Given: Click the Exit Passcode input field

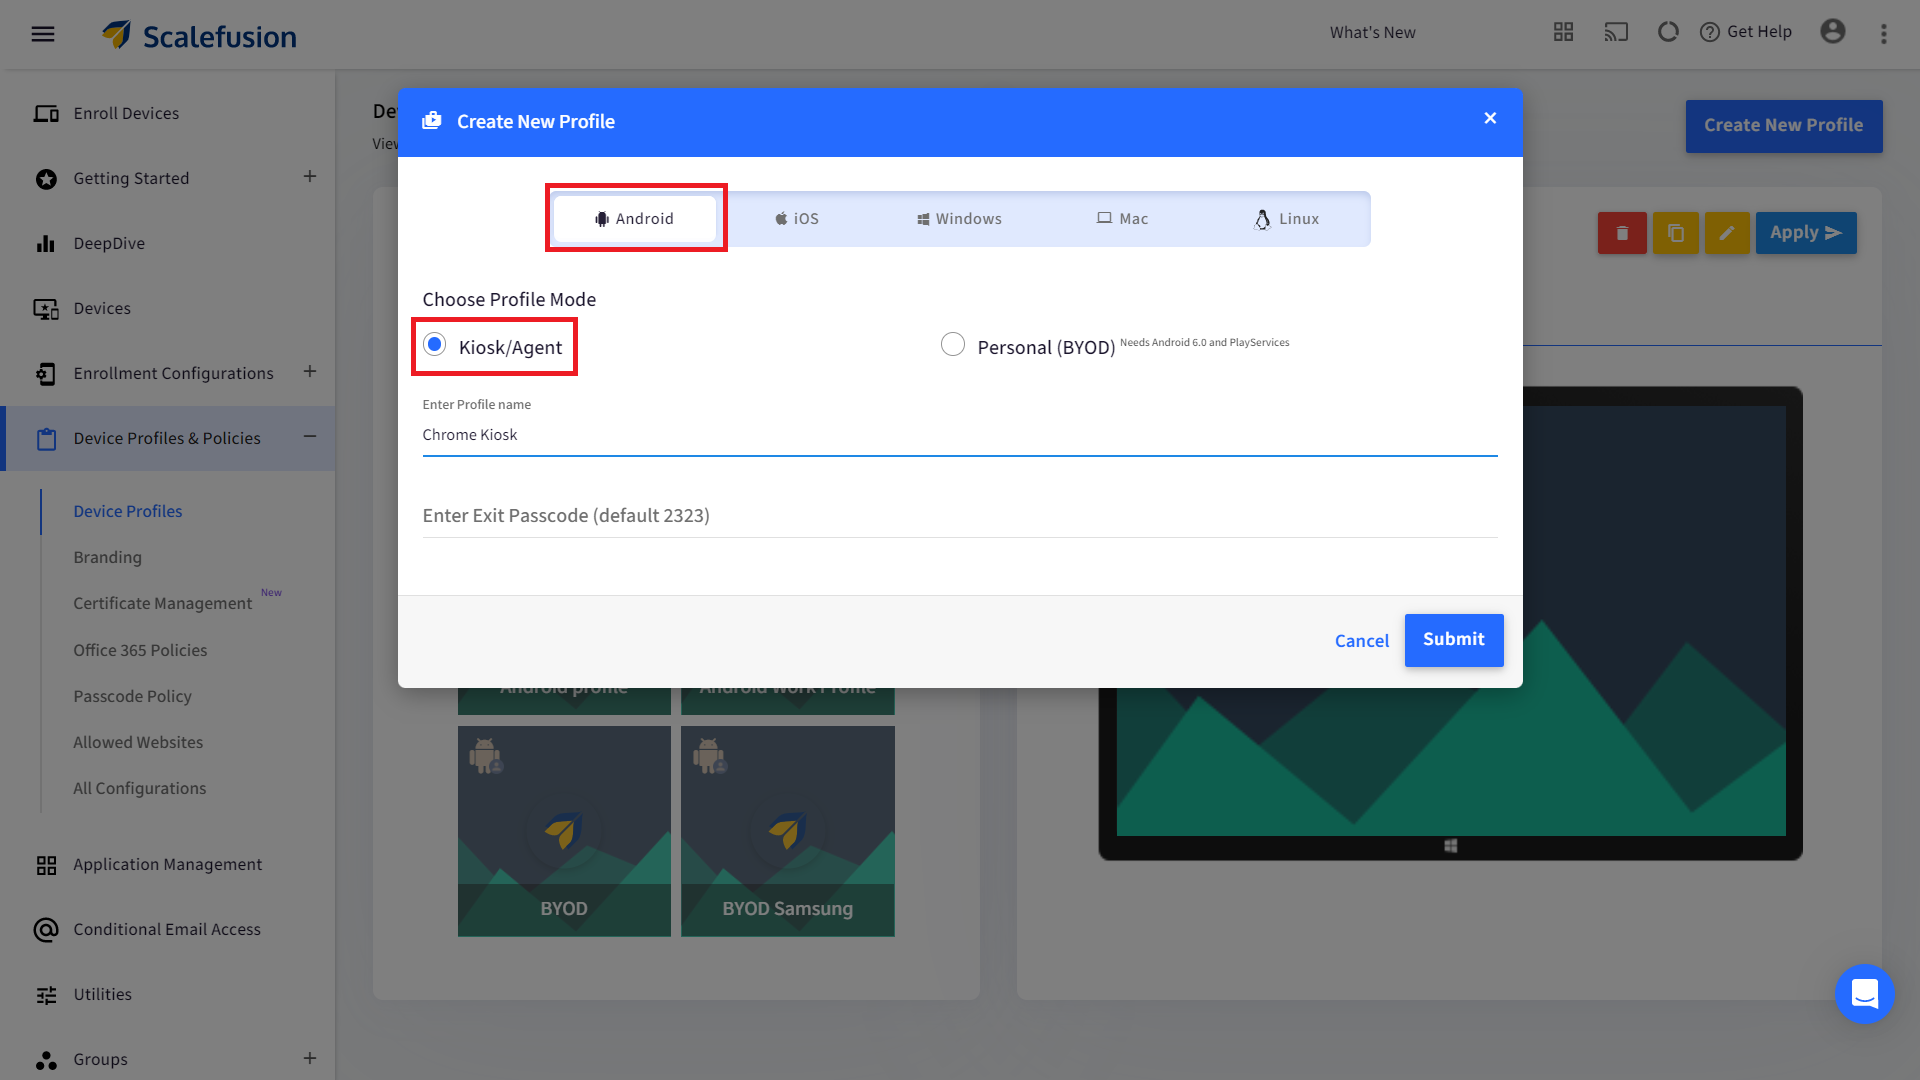Looking at the screenshot, I should [959, 516].
